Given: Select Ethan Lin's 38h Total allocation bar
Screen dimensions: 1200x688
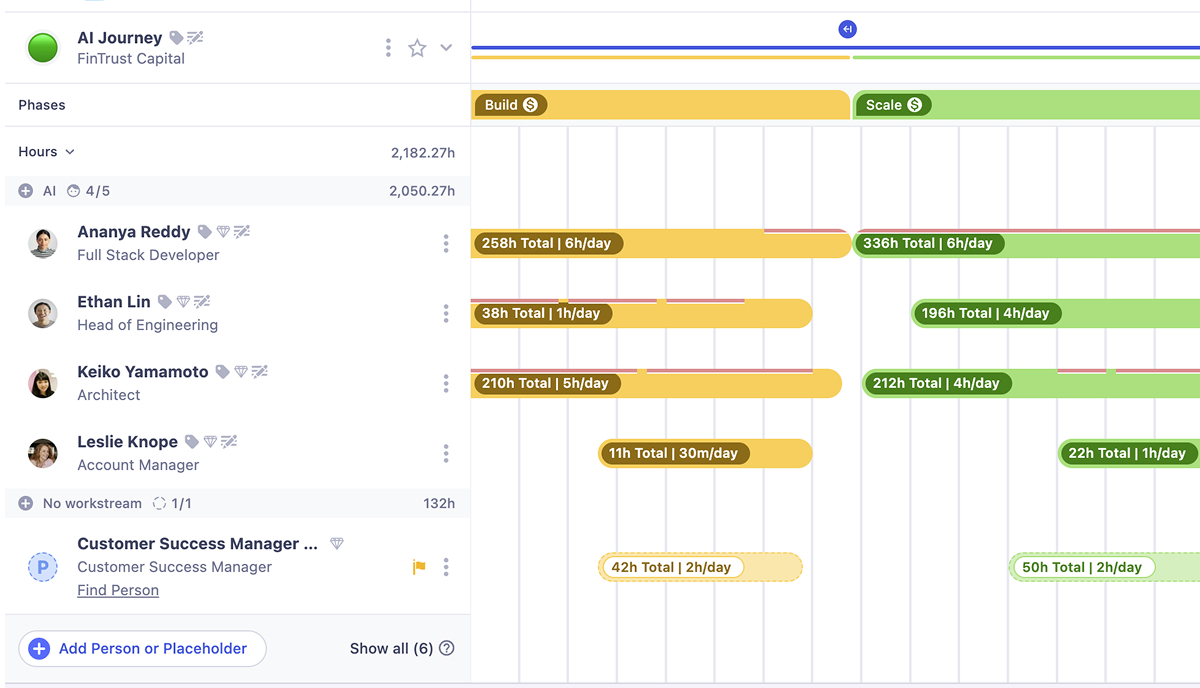Looking at the screenshot, I should pyautogui.click(x=641, y=313).
